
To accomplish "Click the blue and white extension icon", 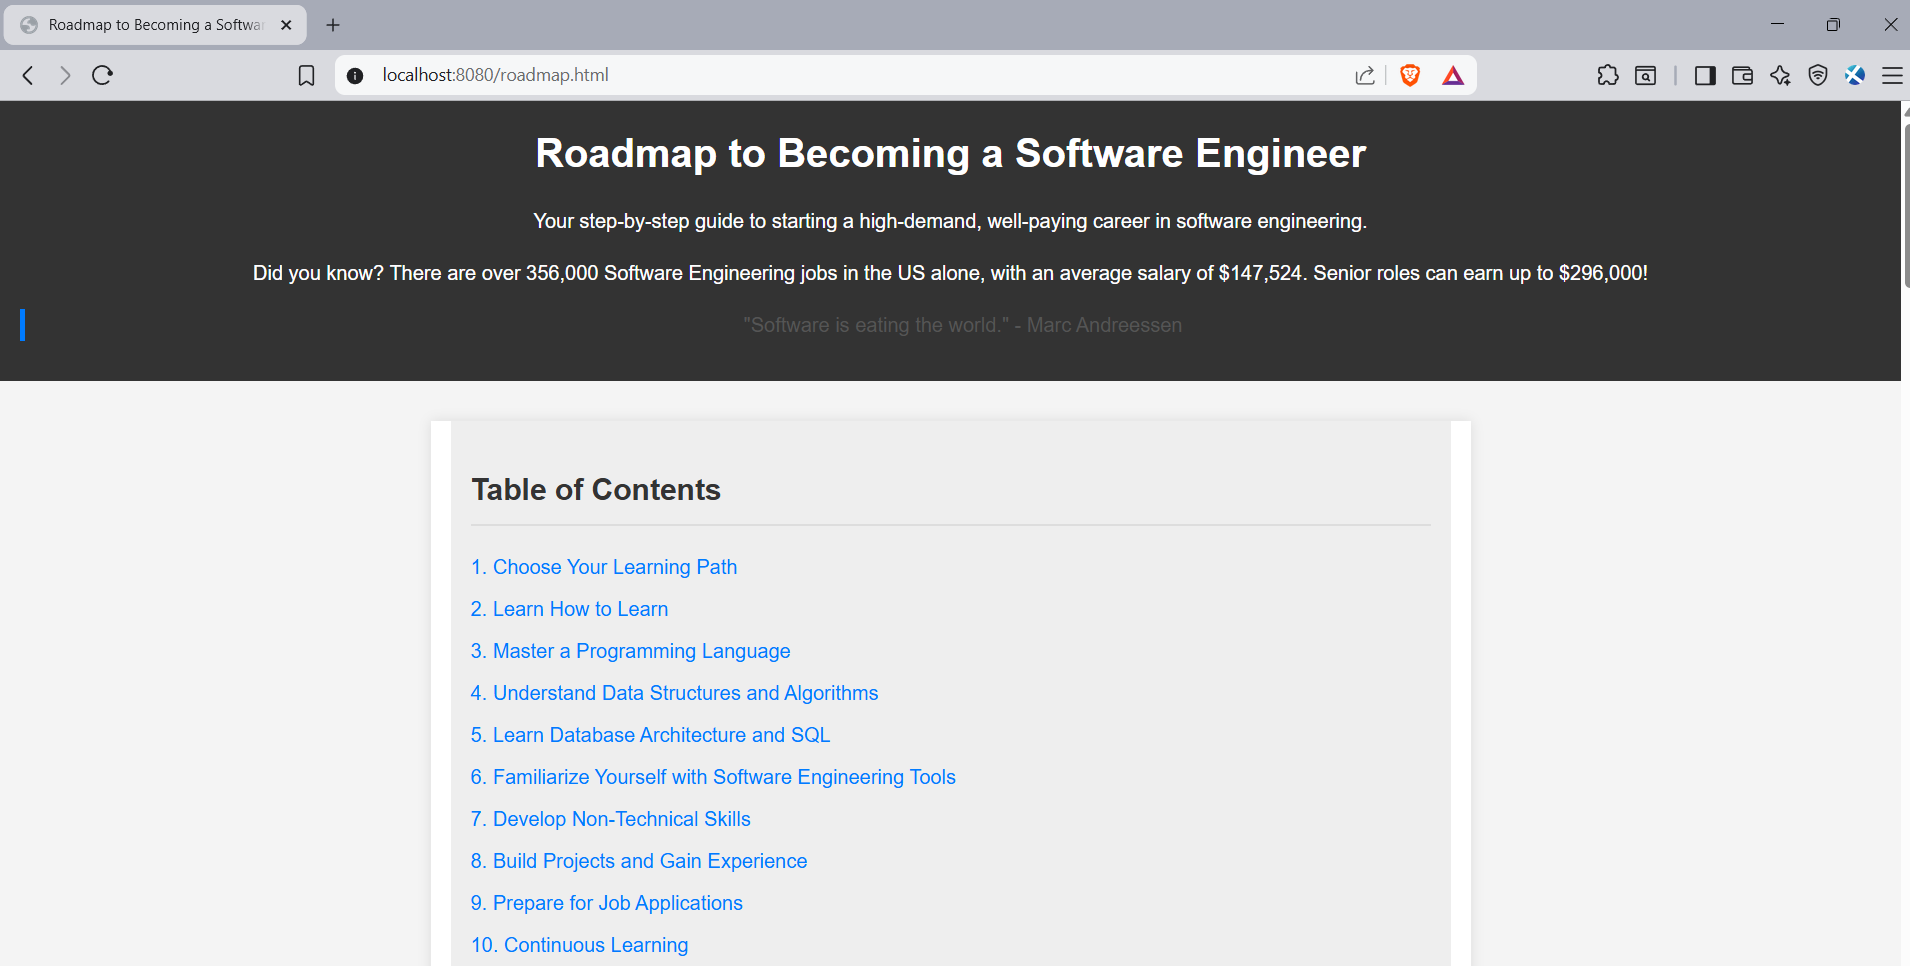I will 1855,75.
